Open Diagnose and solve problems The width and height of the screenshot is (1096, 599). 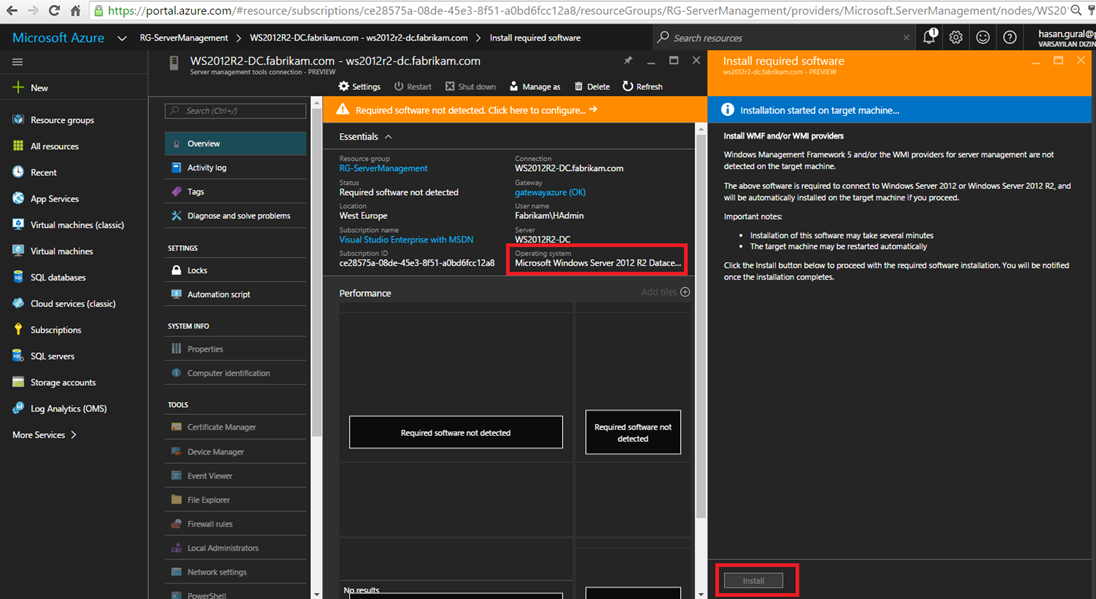click(236, 216)
